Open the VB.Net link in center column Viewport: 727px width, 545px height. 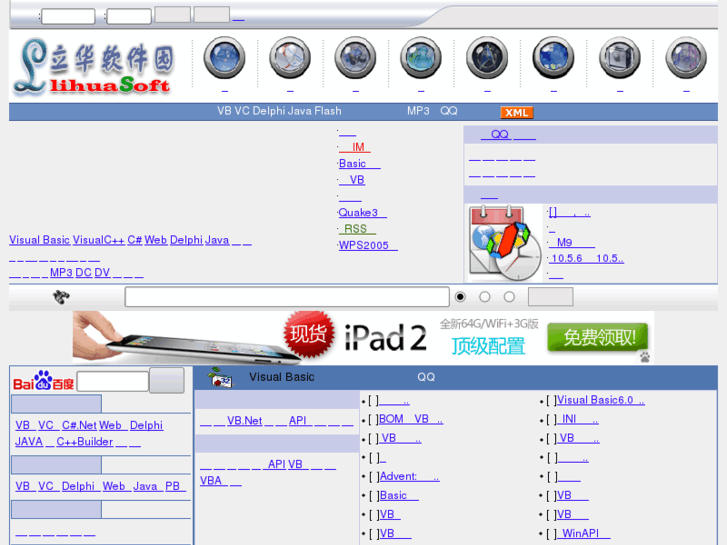[x=244, y=421]
